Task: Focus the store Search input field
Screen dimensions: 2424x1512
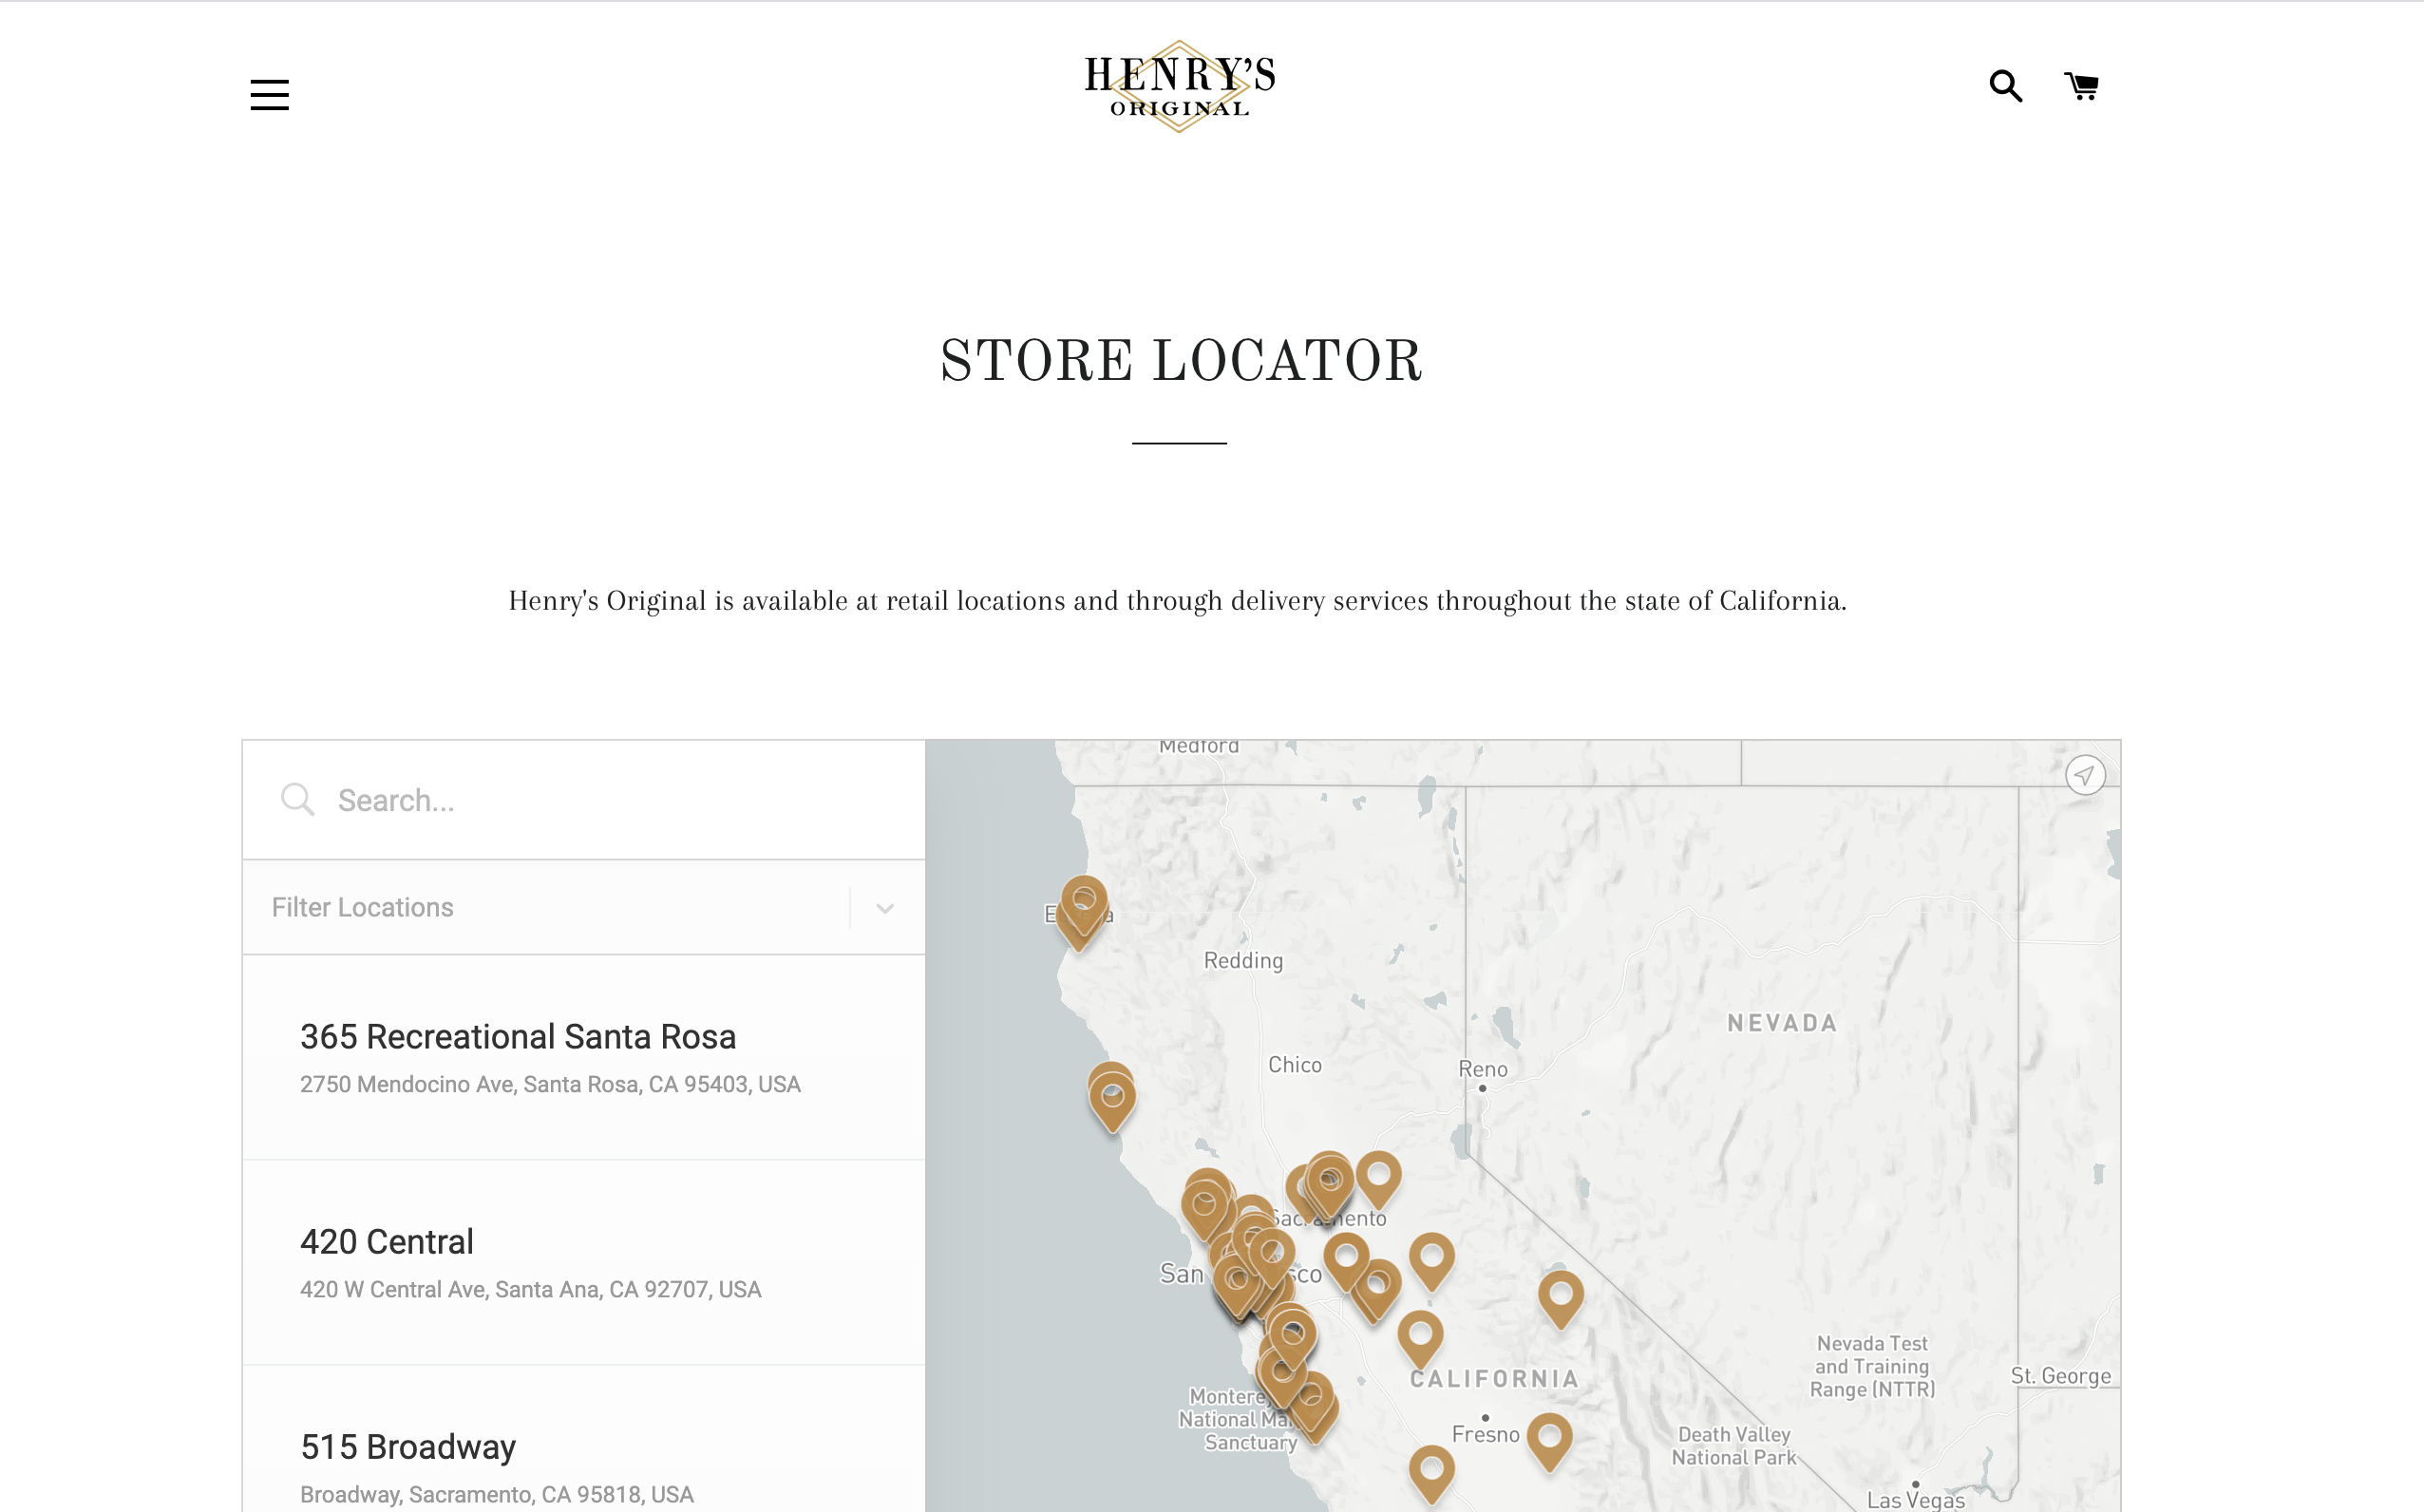Action: coord(600,800)
